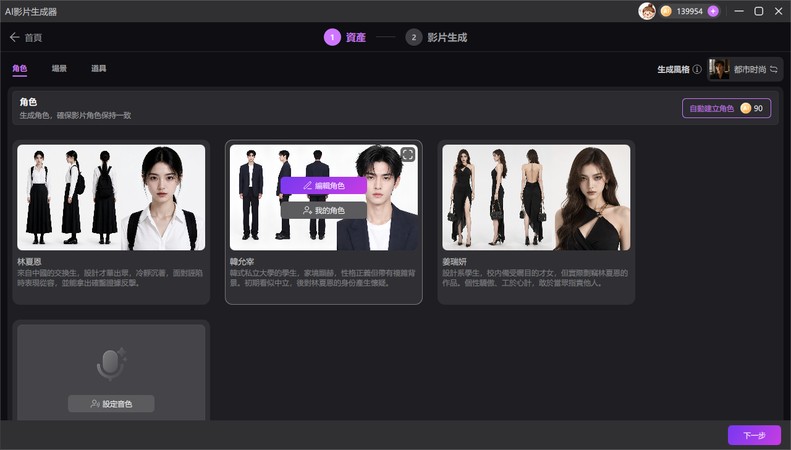The height and width of the screenshot is (450, 791).
Task: Click the 我的角色 button on 韓允宰 card
Action: 323,210
